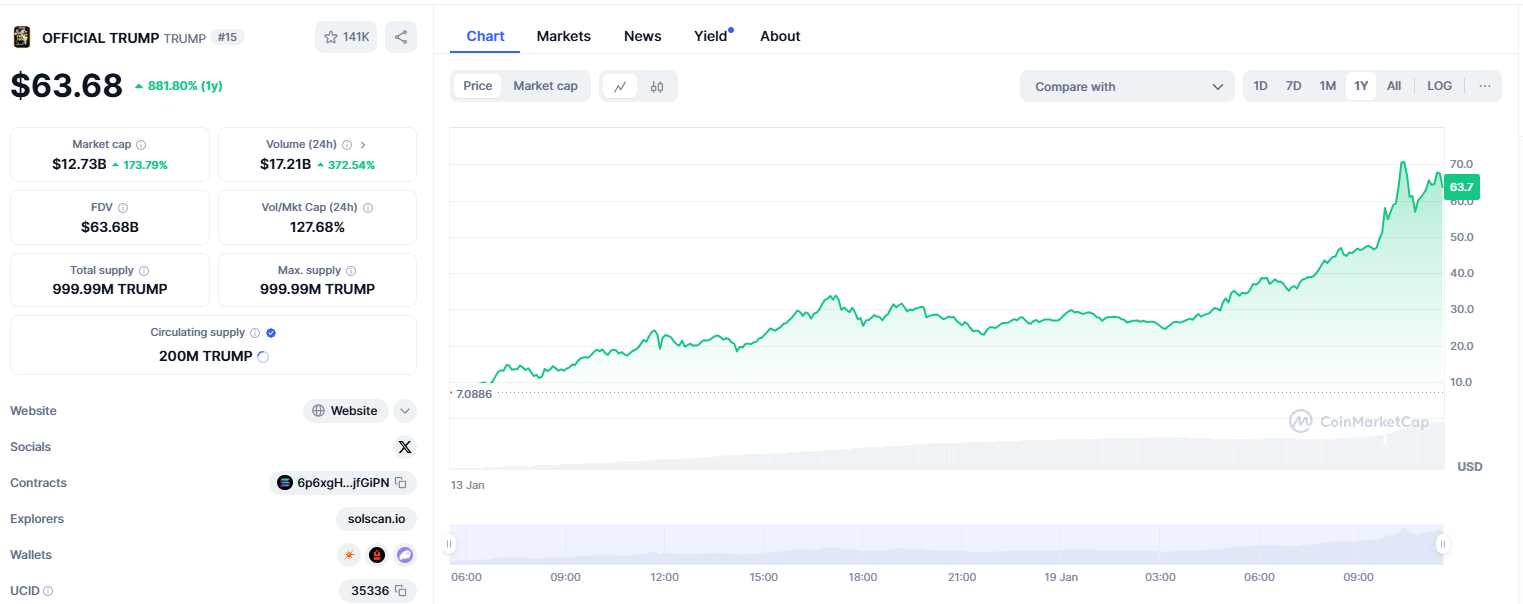Select the Market cap toggle option

coord(545,86)
